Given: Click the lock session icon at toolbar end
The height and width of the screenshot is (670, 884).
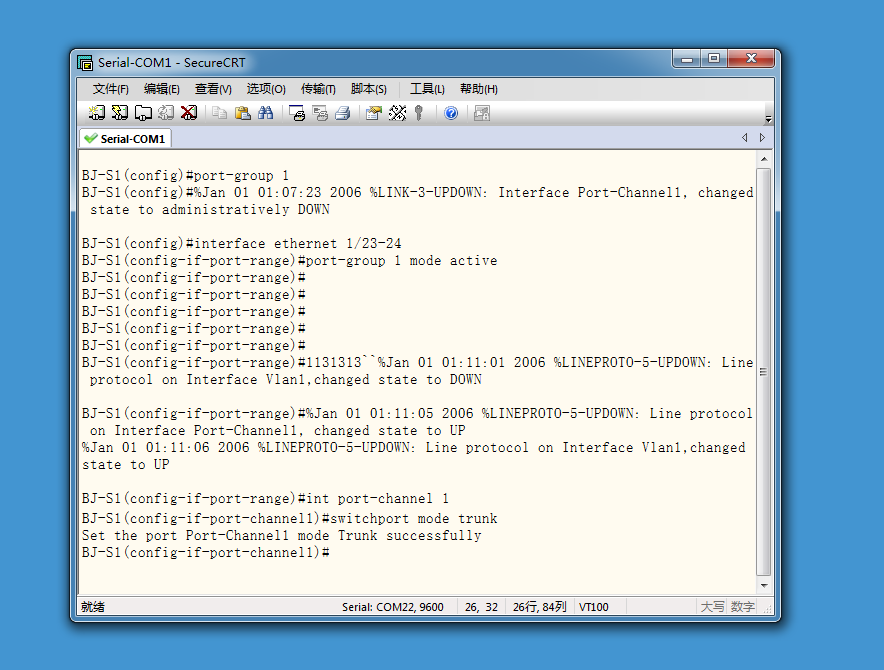Looking at the screenshot, I should [x=481, y=113].
